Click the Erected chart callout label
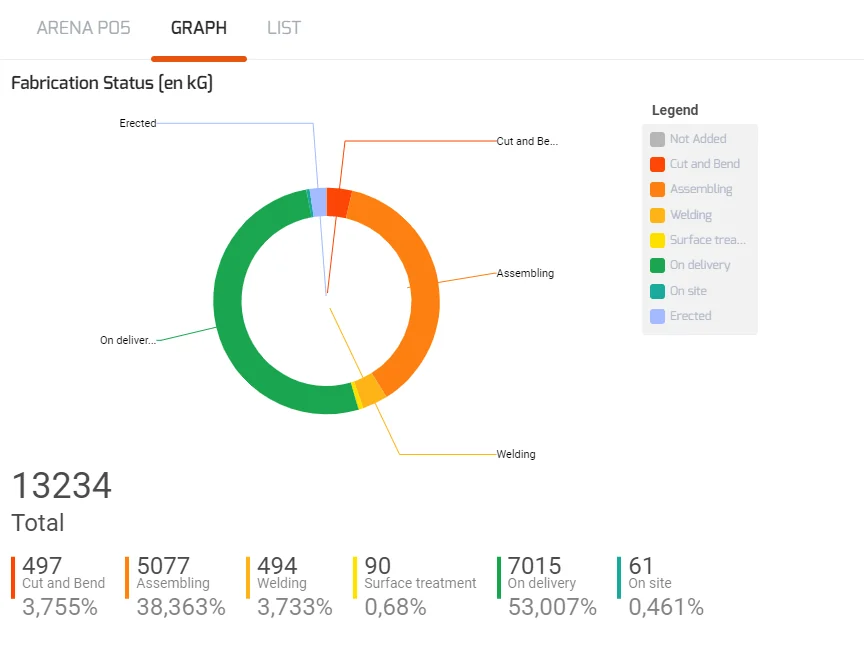This screenshot has height=658, width=864. coord(138,123)
